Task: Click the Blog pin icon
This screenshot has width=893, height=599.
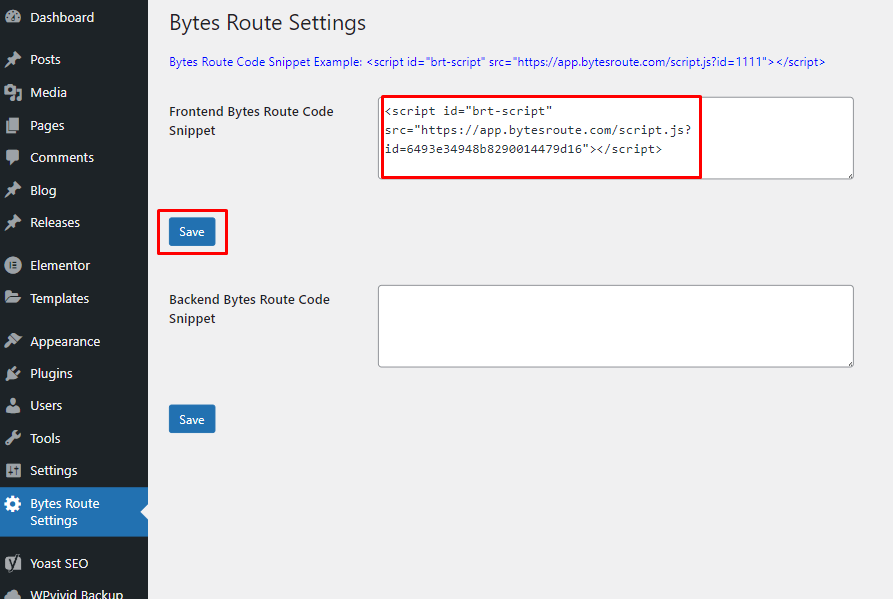Action: click(x=13, y=190)
